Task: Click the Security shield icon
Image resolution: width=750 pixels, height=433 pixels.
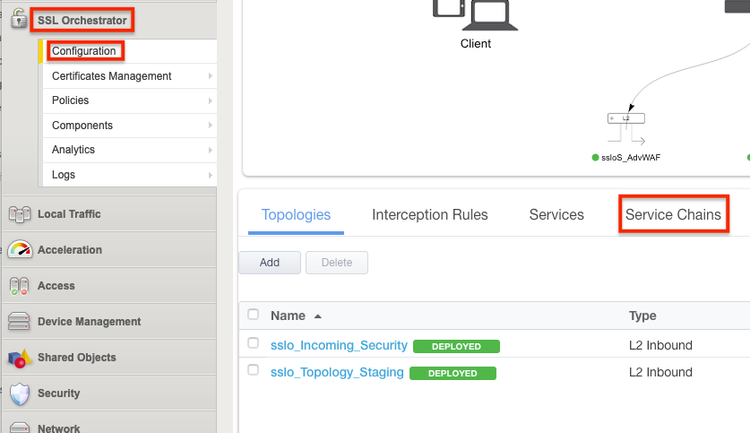Action: tap(20, 394)
